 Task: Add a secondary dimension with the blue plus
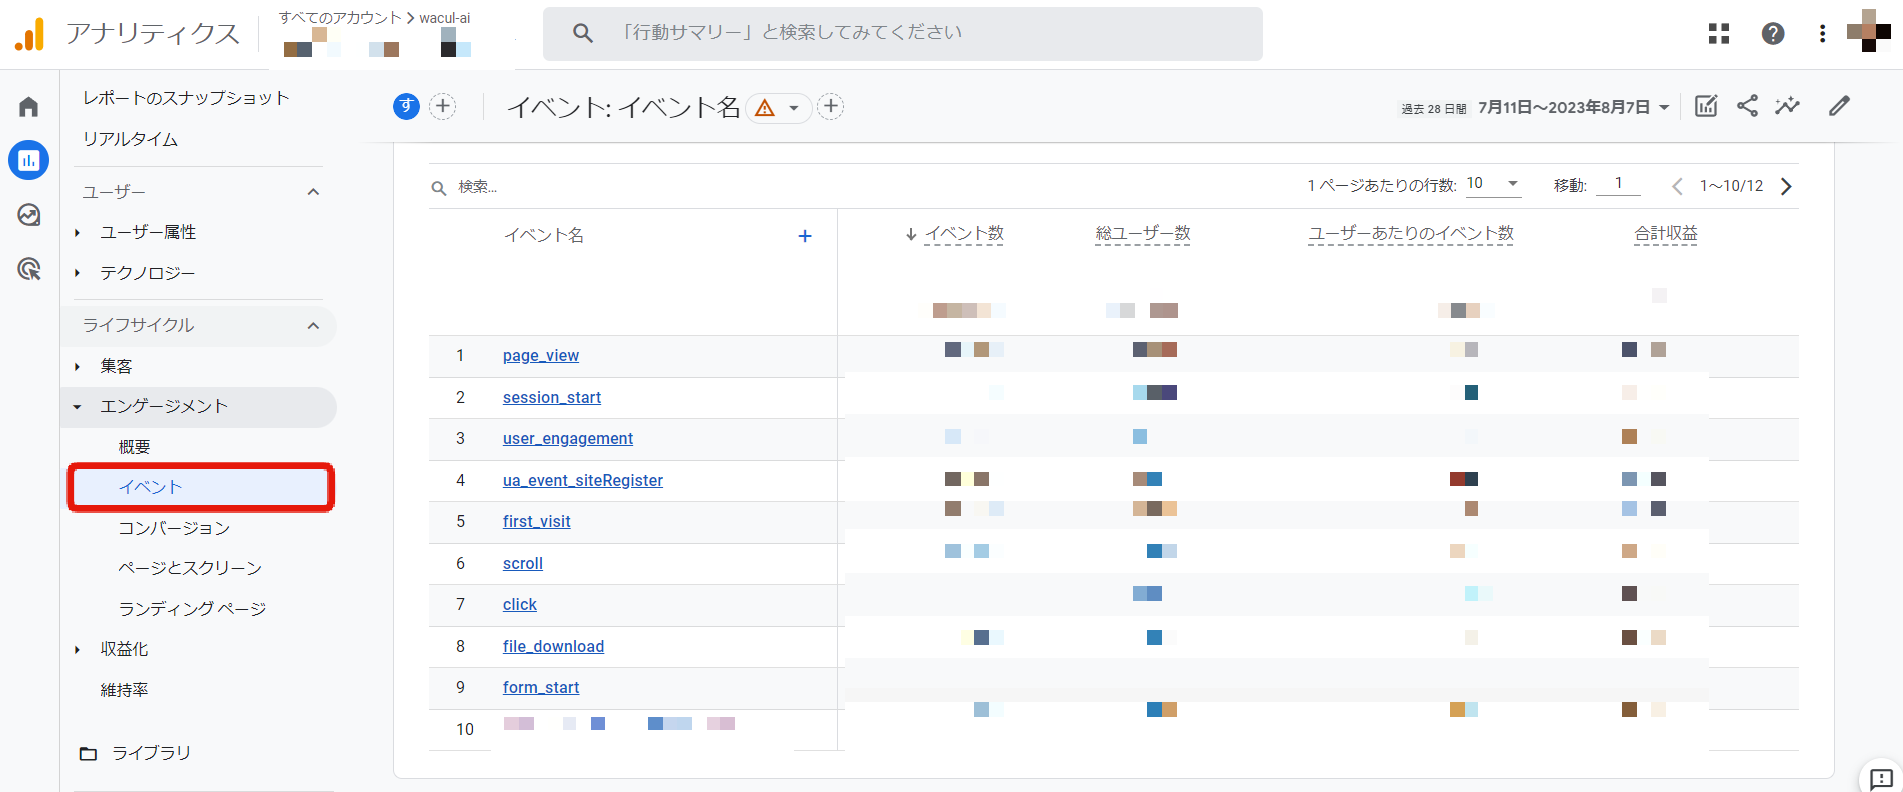point(805,236)
